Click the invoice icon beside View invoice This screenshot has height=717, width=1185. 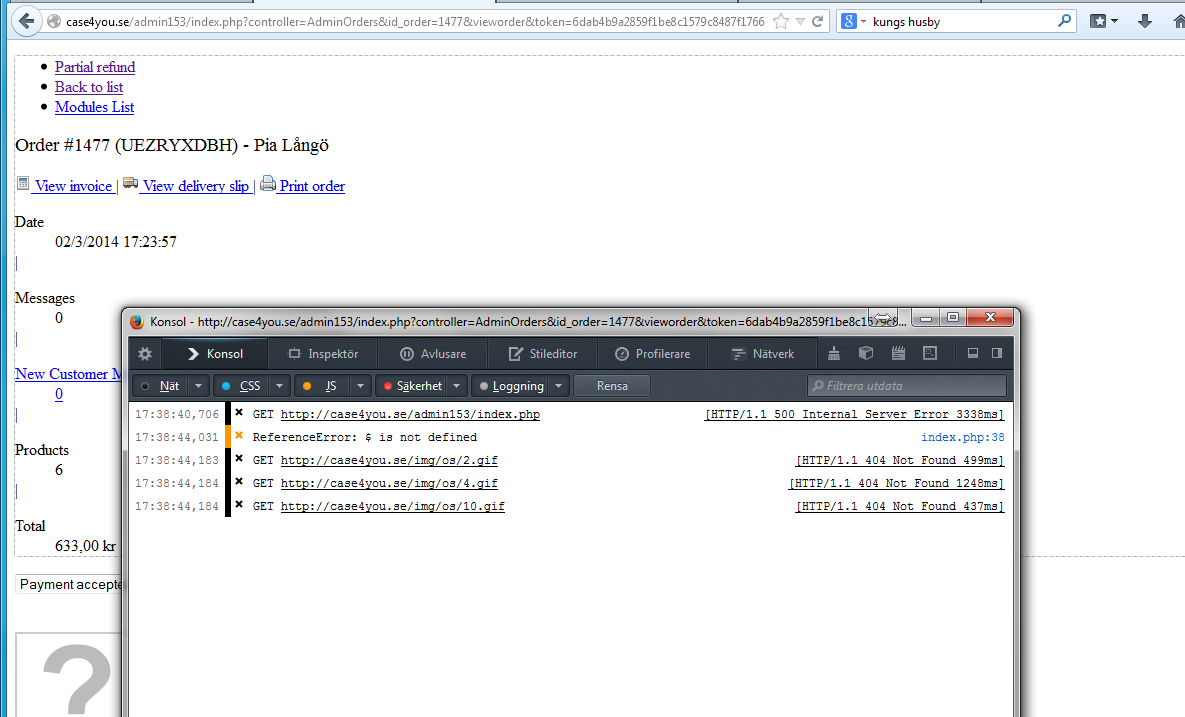(23, 184)
